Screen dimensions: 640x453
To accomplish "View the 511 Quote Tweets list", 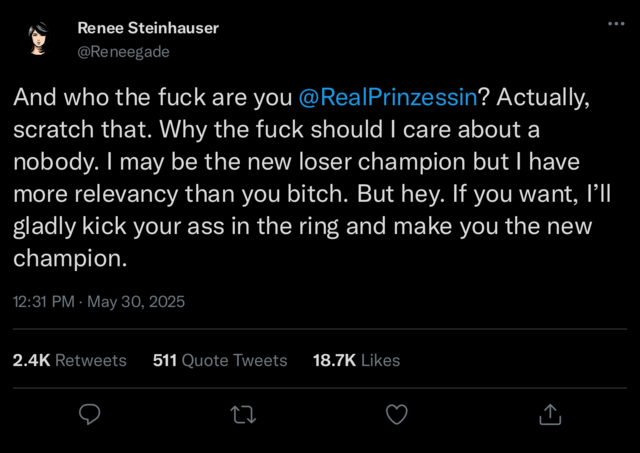I will click(x=220, y=360).
